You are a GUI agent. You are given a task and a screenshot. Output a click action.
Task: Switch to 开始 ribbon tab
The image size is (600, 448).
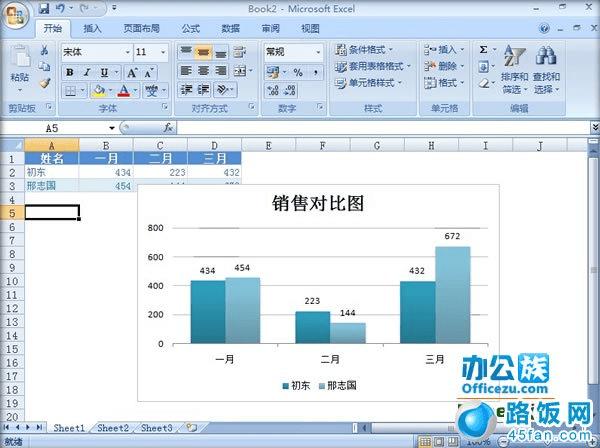(x=52, y=28)
